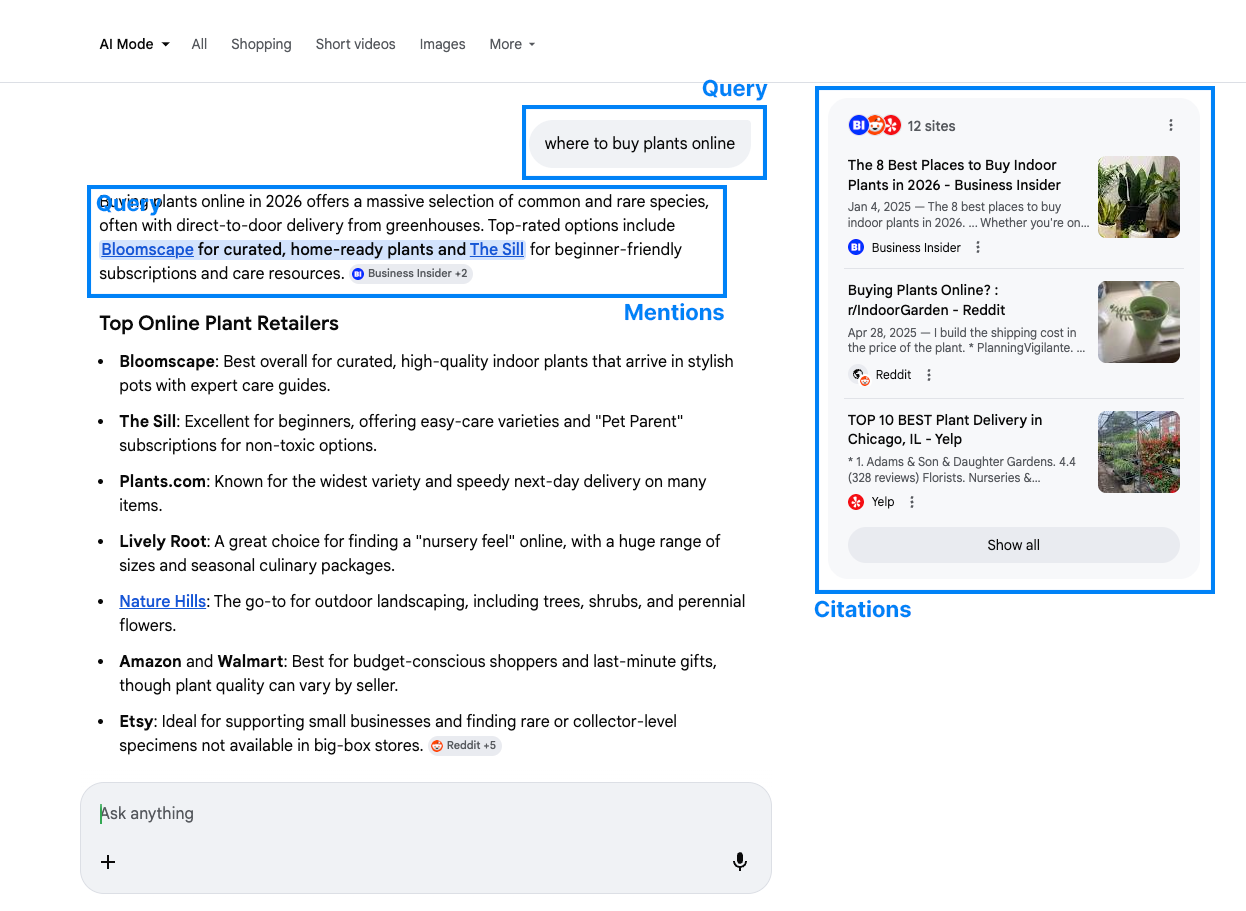
Task: Open the AI Mode dropdown
Action: pos(133,44)
